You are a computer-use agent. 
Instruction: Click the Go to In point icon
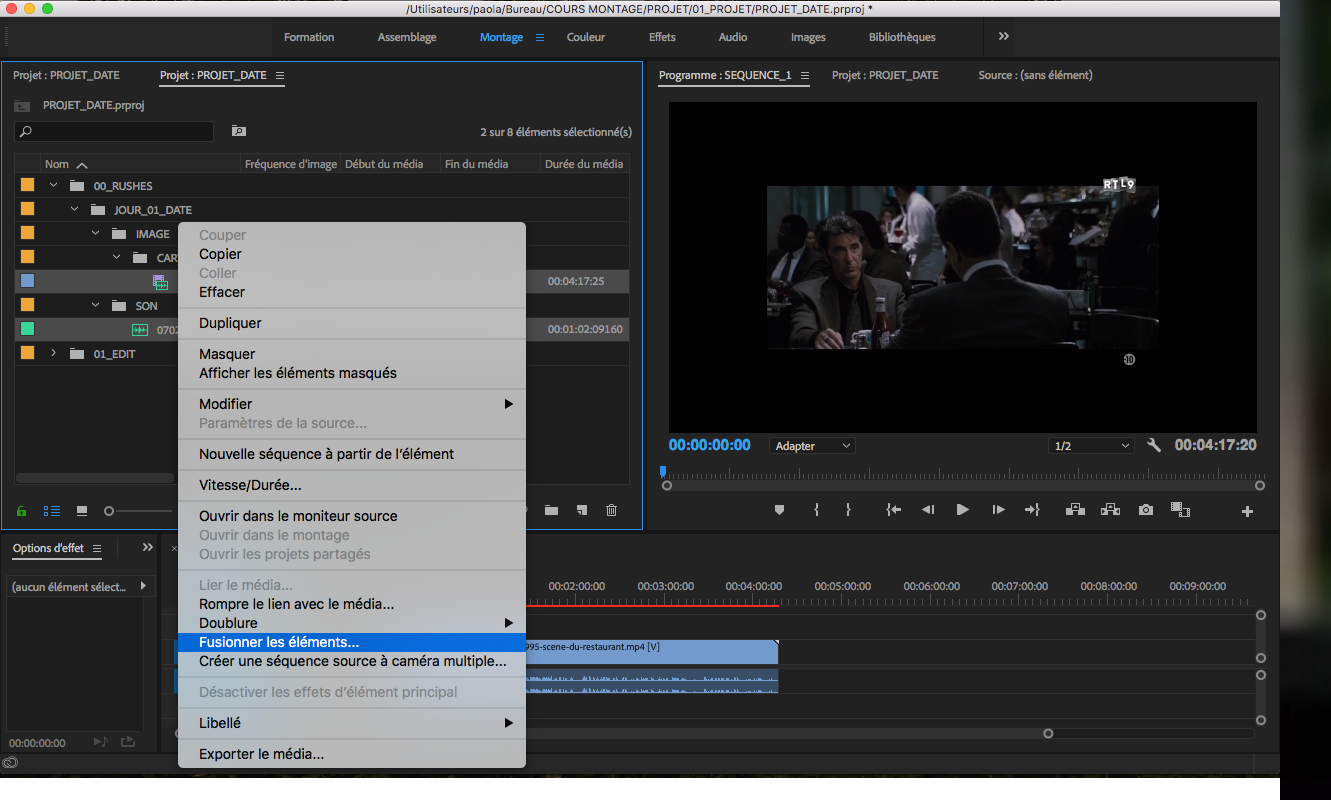893,510
